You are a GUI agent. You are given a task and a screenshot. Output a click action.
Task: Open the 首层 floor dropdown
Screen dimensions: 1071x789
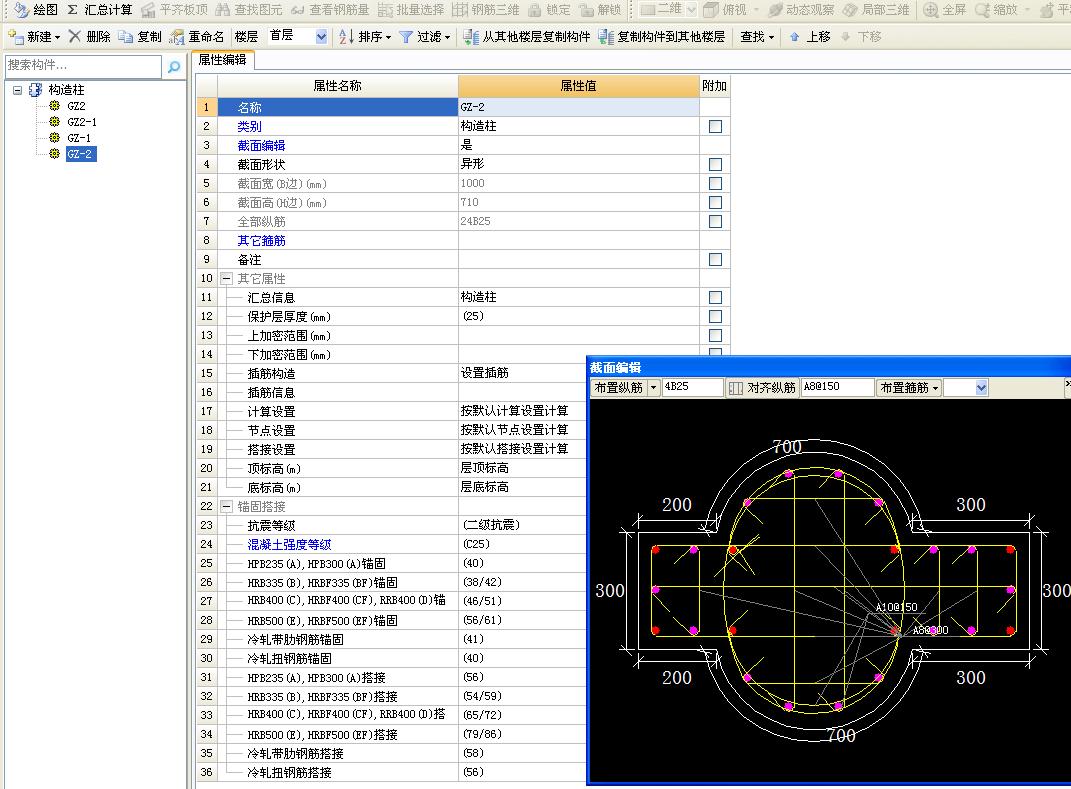pos(321,36)
